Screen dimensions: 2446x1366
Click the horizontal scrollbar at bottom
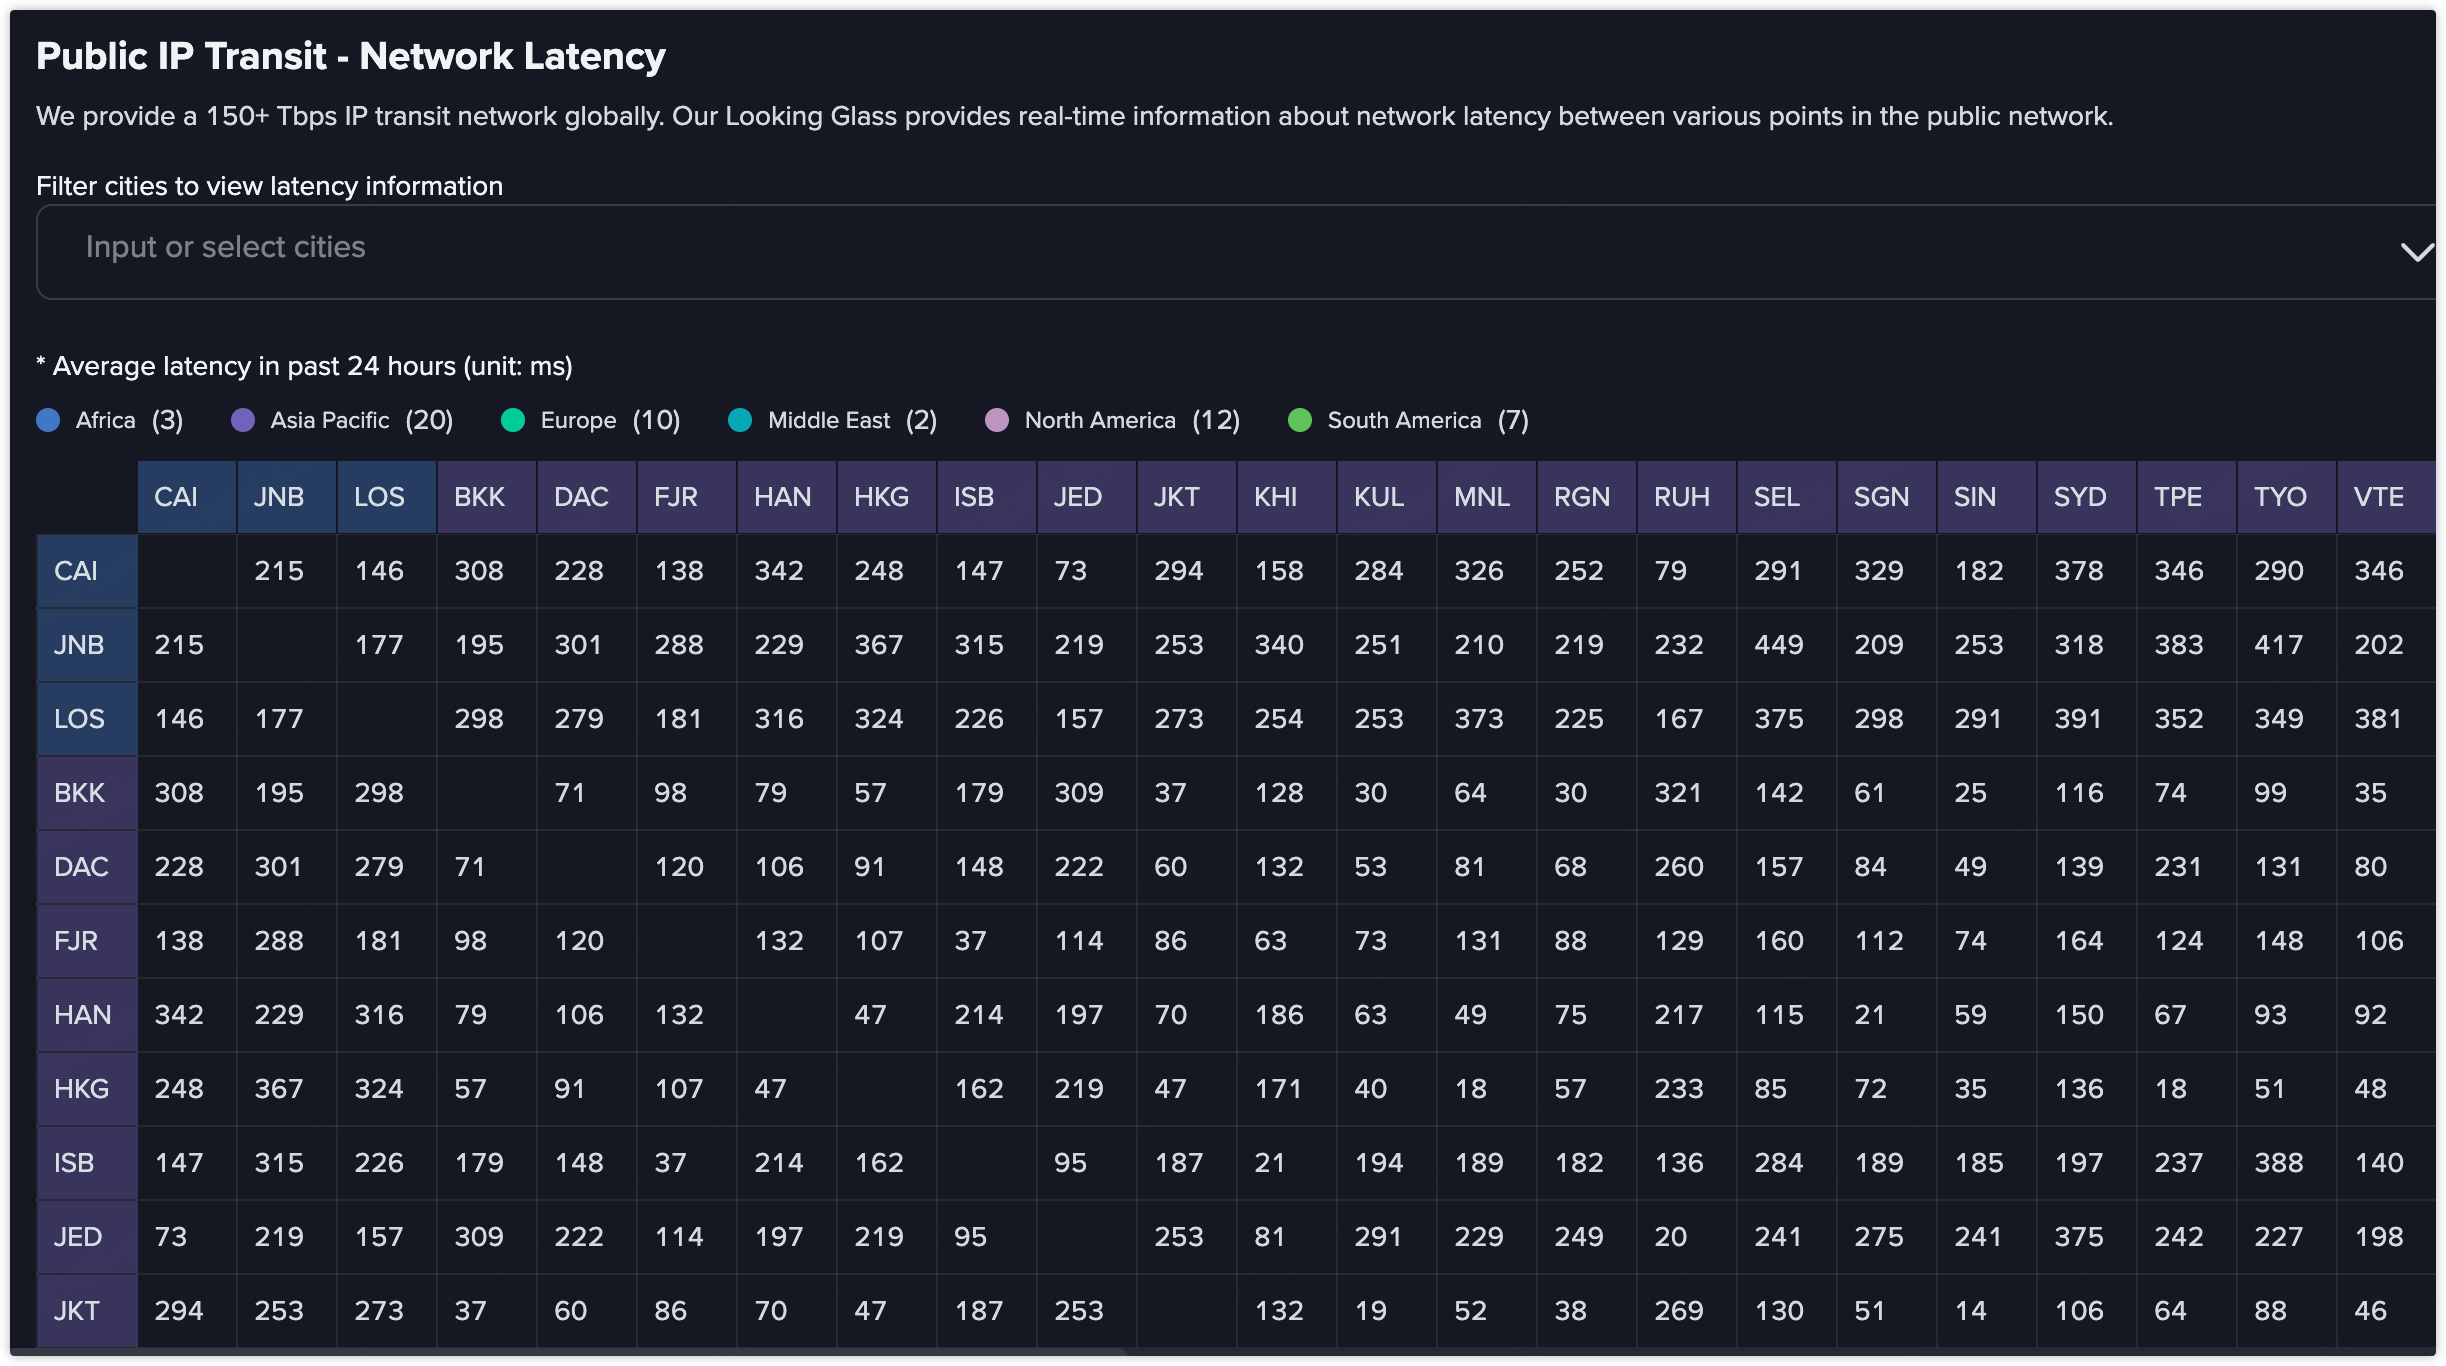click(x=570, y=1353)
